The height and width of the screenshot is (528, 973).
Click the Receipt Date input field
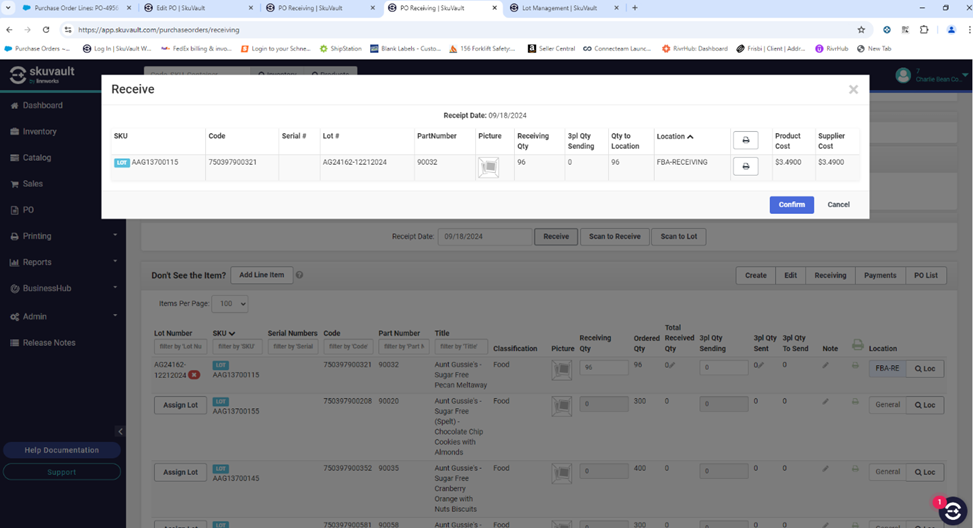tap(485, 236)
